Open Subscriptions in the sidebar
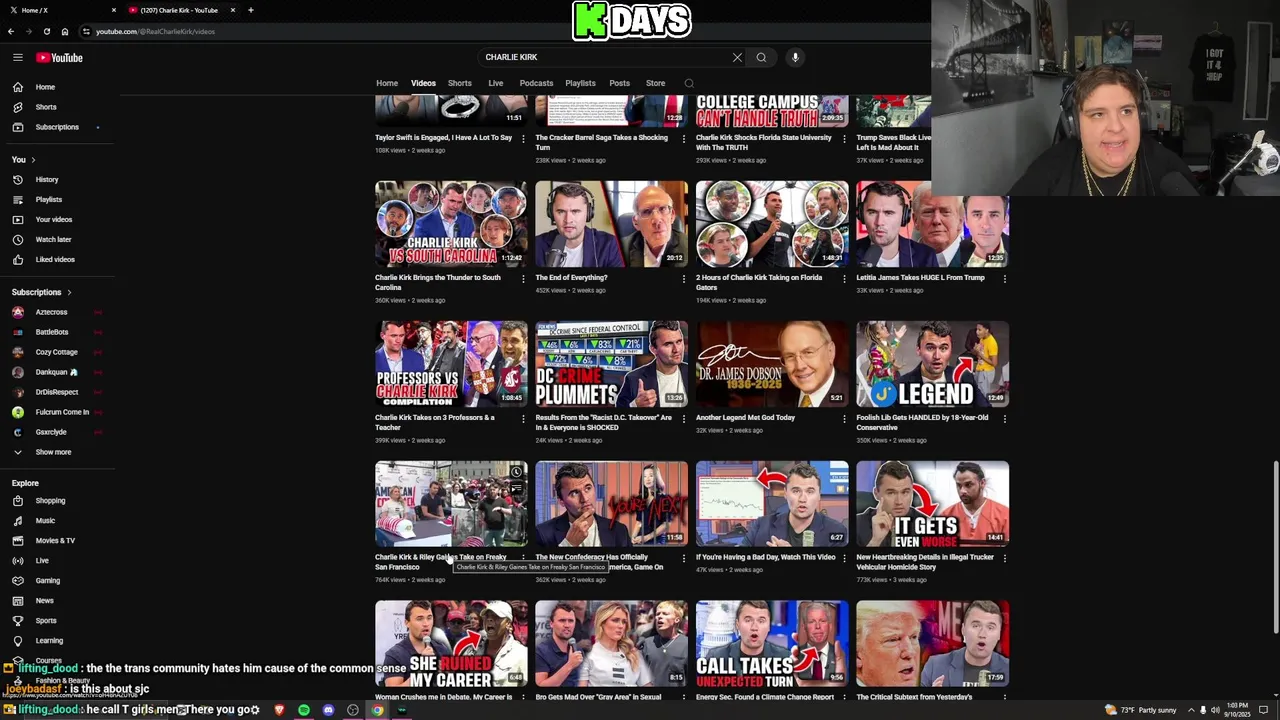Screen dimensions: 1280x720 56,127
